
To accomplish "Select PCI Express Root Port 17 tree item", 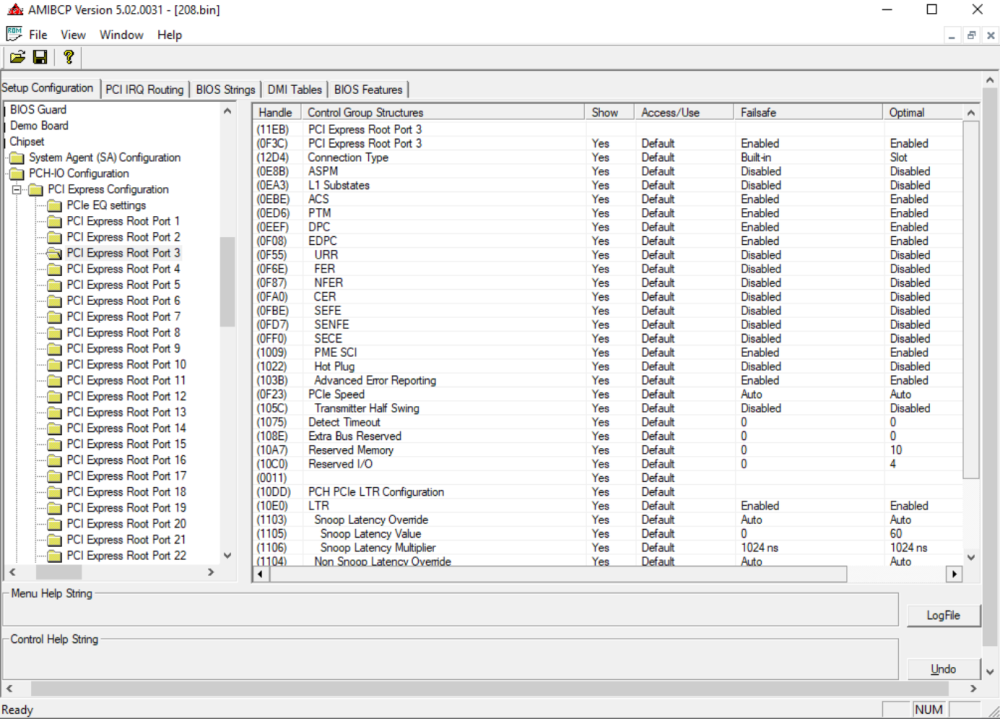I will (x=126, y=476).
